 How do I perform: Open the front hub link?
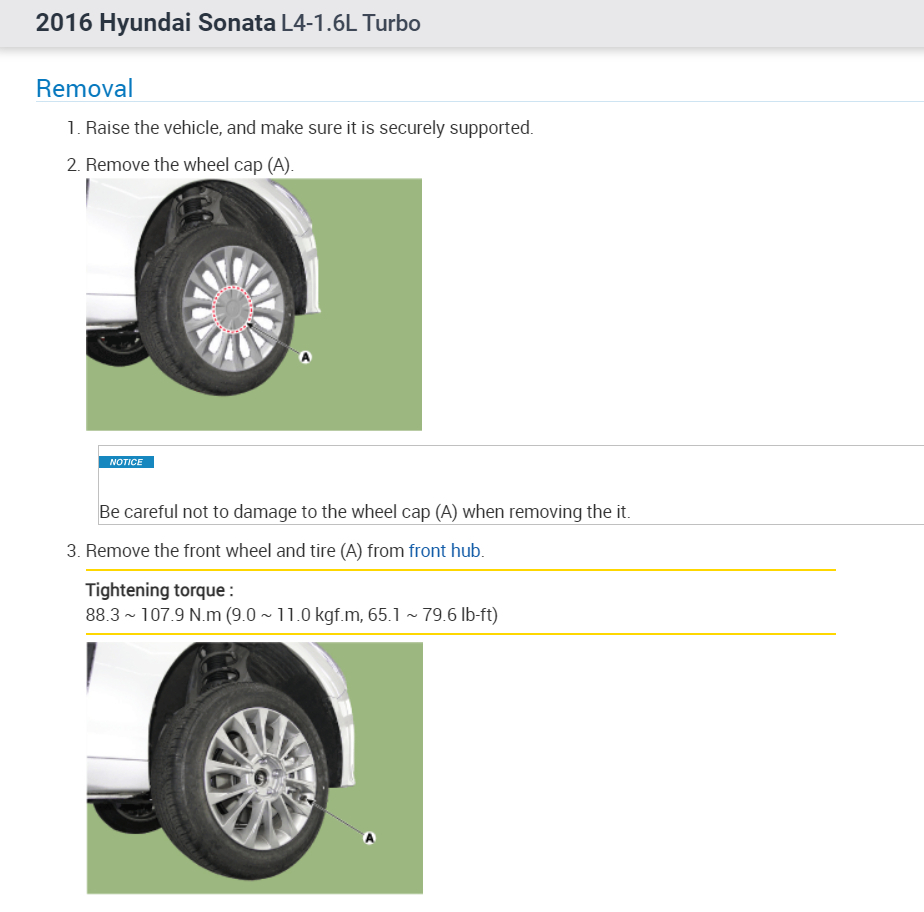point(445,551)
